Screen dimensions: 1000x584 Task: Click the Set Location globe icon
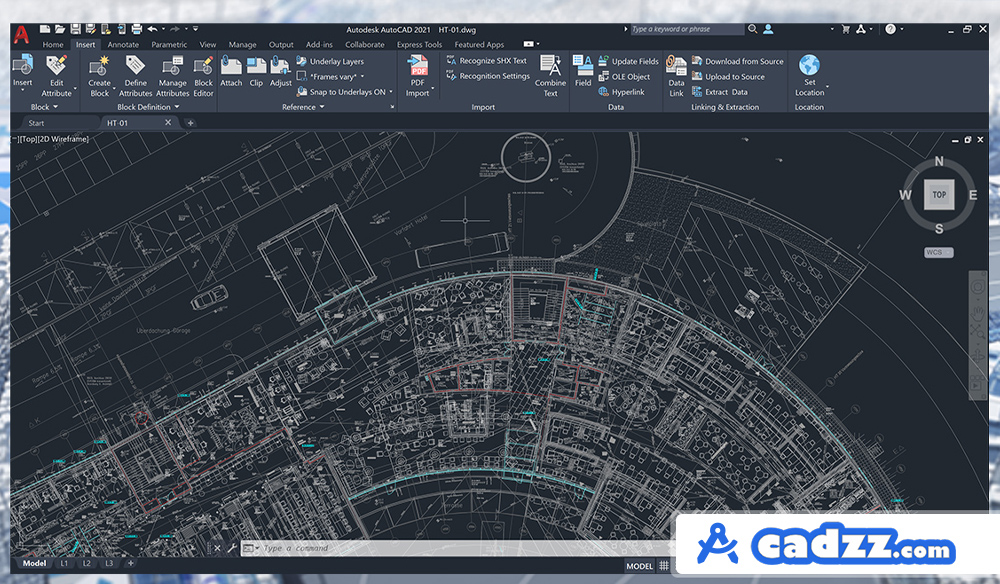click(x=809, y=65)
